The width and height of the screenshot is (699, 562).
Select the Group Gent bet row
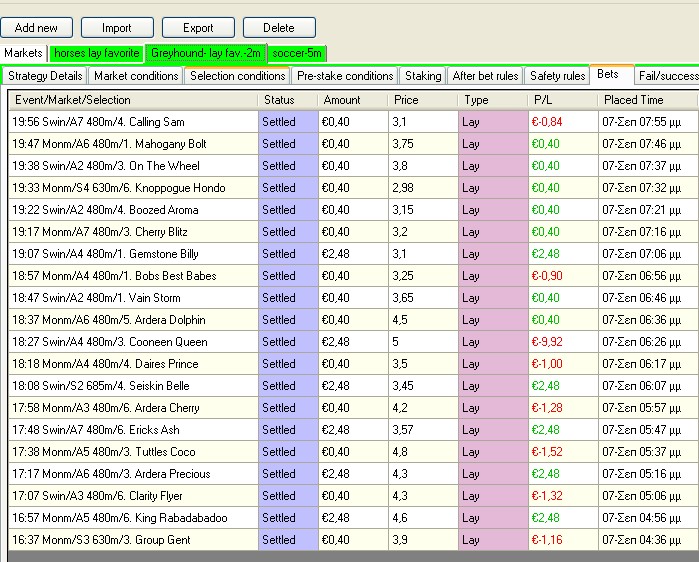coord(354,540)
